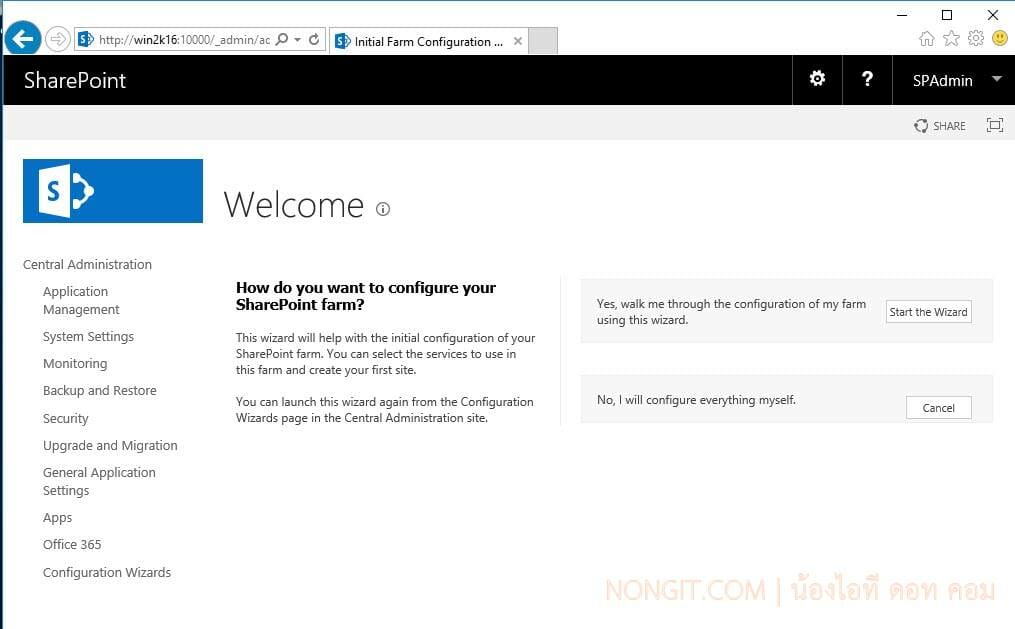Screen dimensions: 1015x629
Task: Click the SharePoint brand text
Action: tap(75, 80)
